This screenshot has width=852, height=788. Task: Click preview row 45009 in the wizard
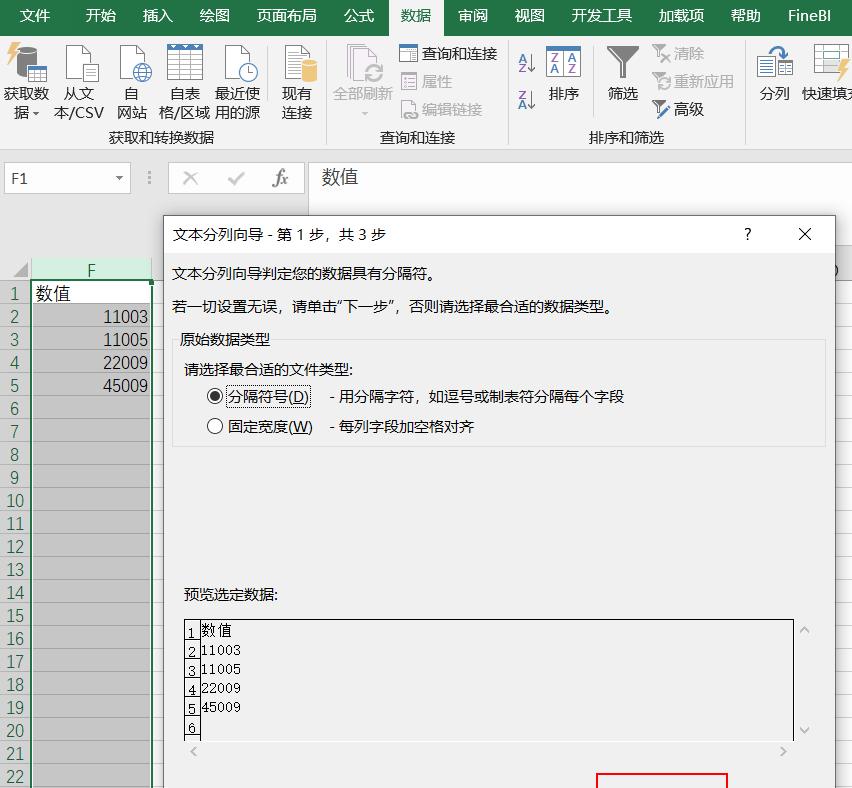pos(221,707)
